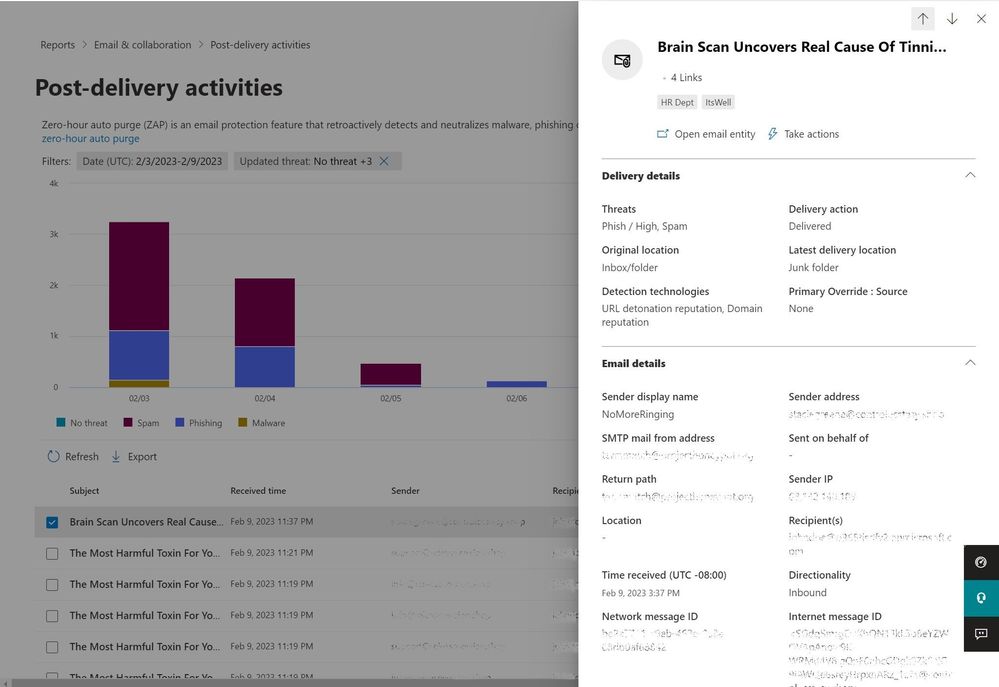Click 'Inbound' directionality value
This screenshot has width=999, height=687.
(x=807, y=592)
